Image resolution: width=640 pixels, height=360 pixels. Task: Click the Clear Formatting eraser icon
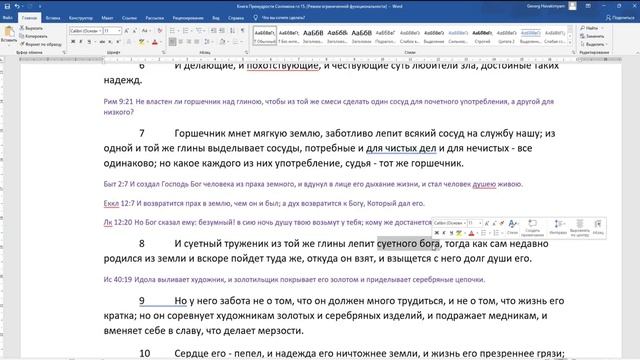(160, 31)
